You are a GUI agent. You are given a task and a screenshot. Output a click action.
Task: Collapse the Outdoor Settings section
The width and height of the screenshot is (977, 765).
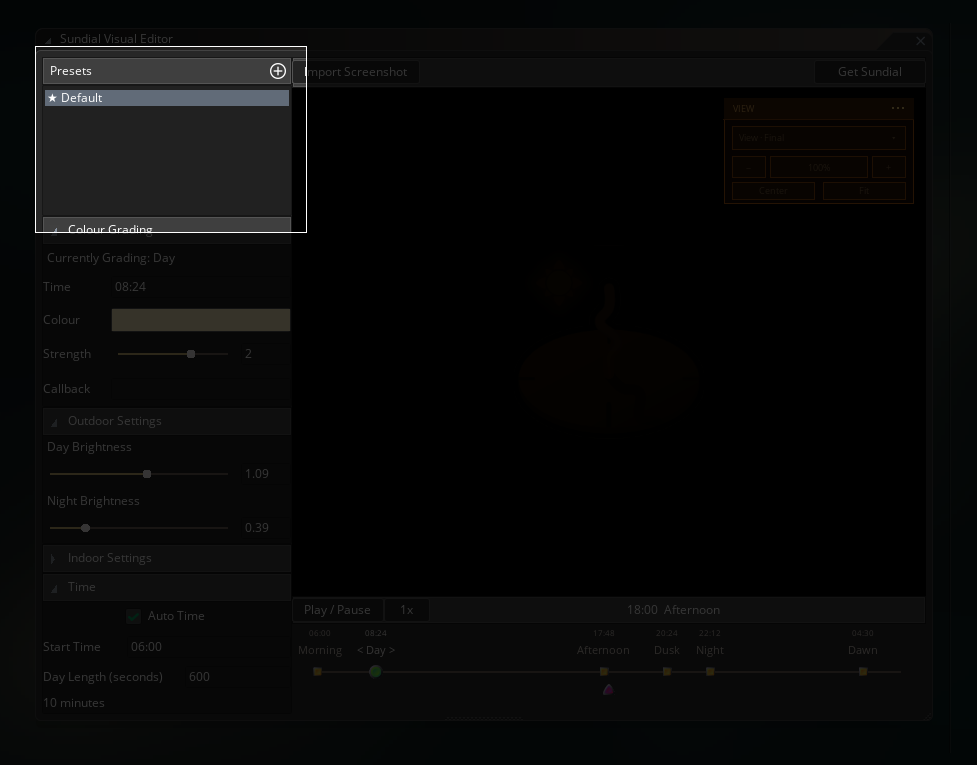click(x=55, y=422)
